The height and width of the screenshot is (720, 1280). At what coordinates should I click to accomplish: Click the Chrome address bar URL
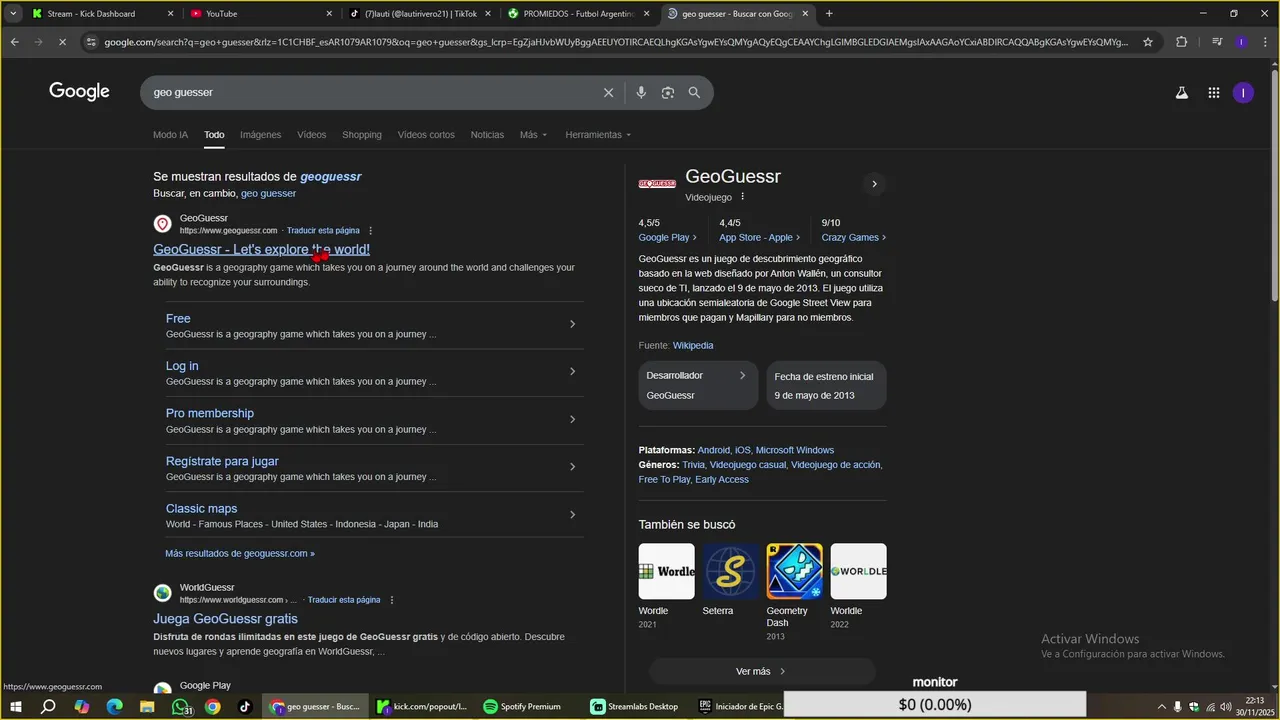(x=615, y=42)
